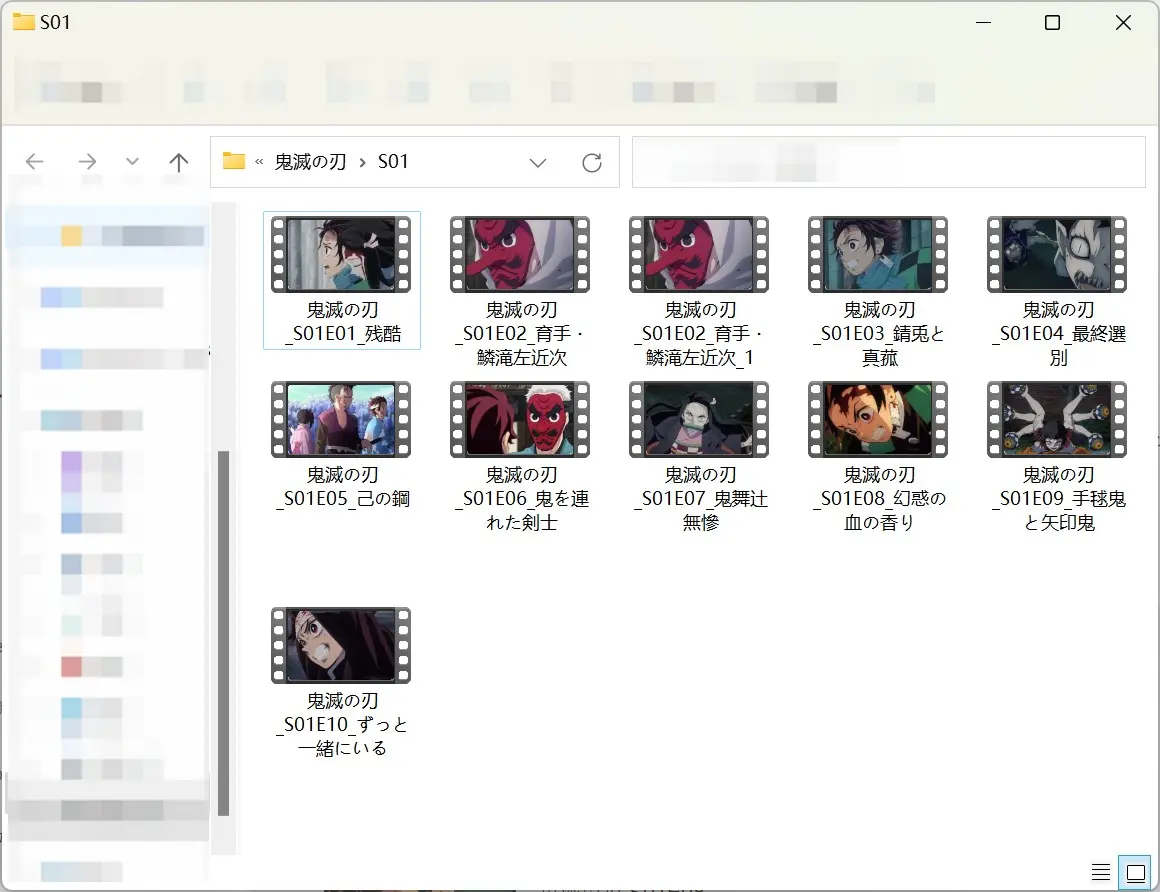Click the Forward navigation arrow

(x=87, y=161)
